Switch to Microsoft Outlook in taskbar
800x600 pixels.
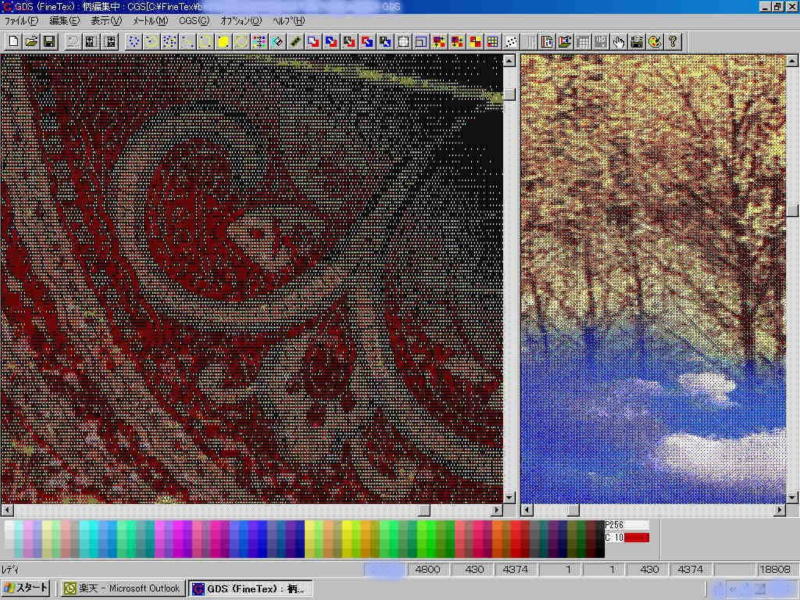point(122,589)
